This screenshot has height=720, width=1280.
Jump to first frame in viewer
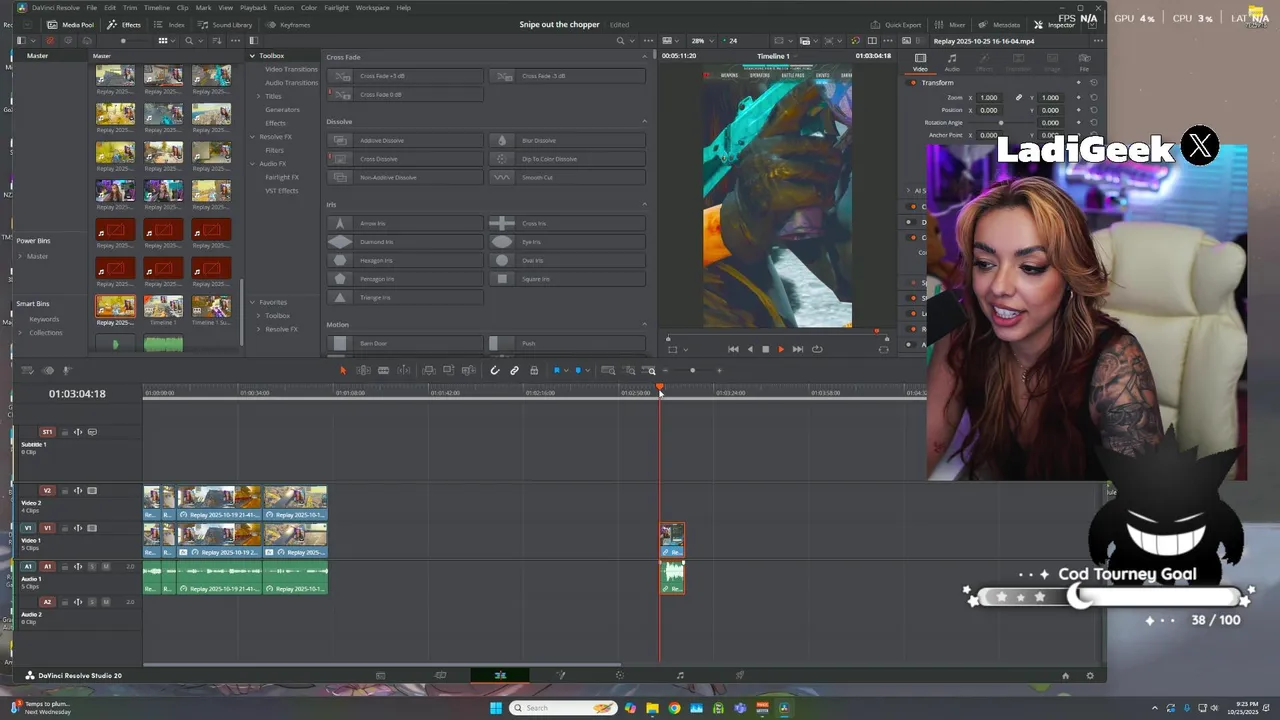[733, 349]
